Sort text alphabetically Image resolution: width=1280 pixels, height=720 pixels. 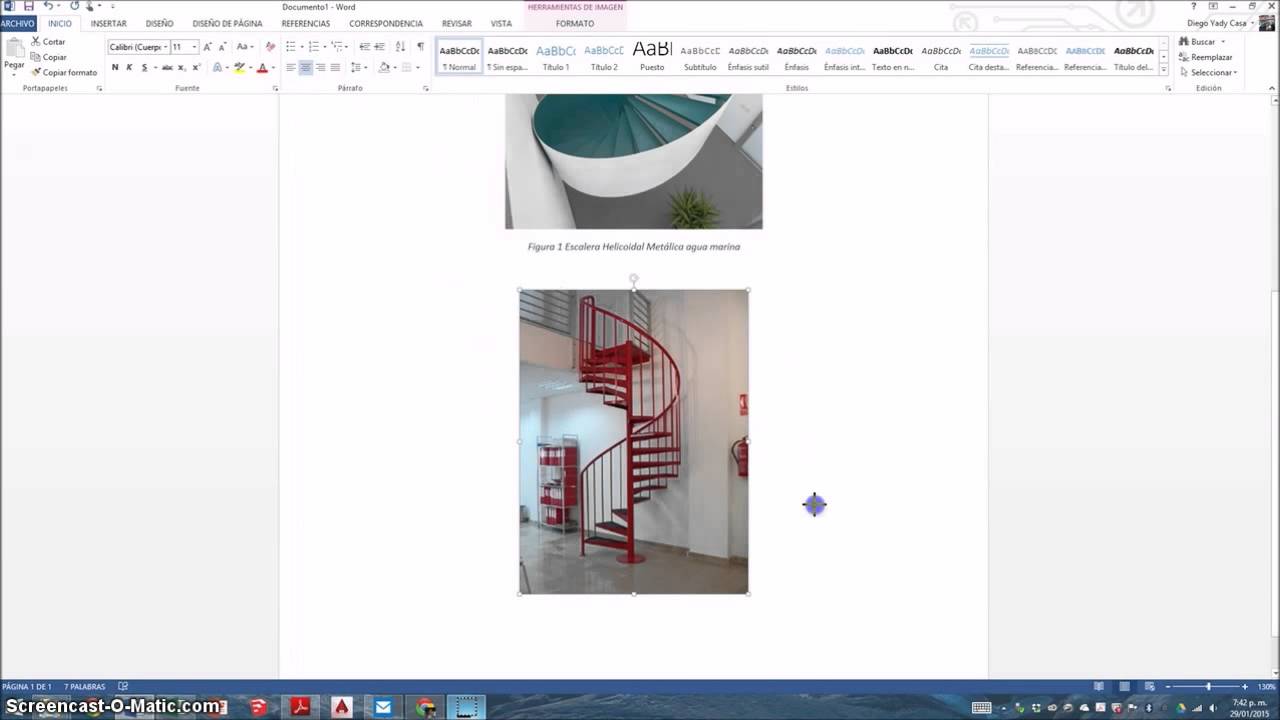coord(400,47)
